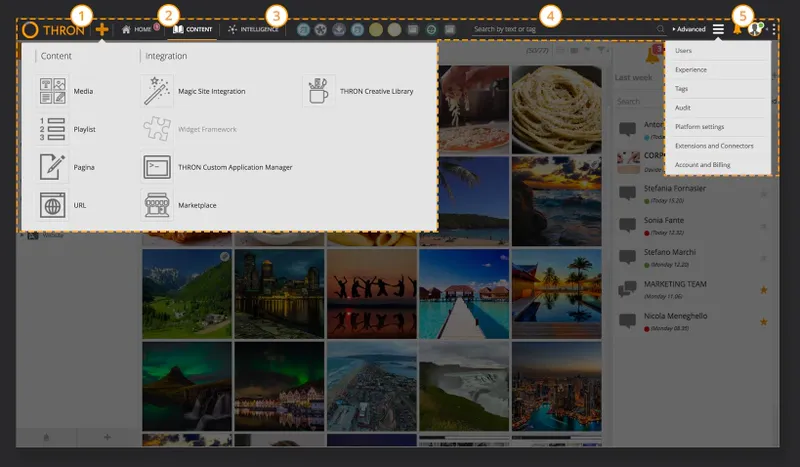Open Magic Site Integration wand icon
Viewport: 800px width, 467px height.
pyautogui.click(x=157, y=91)
